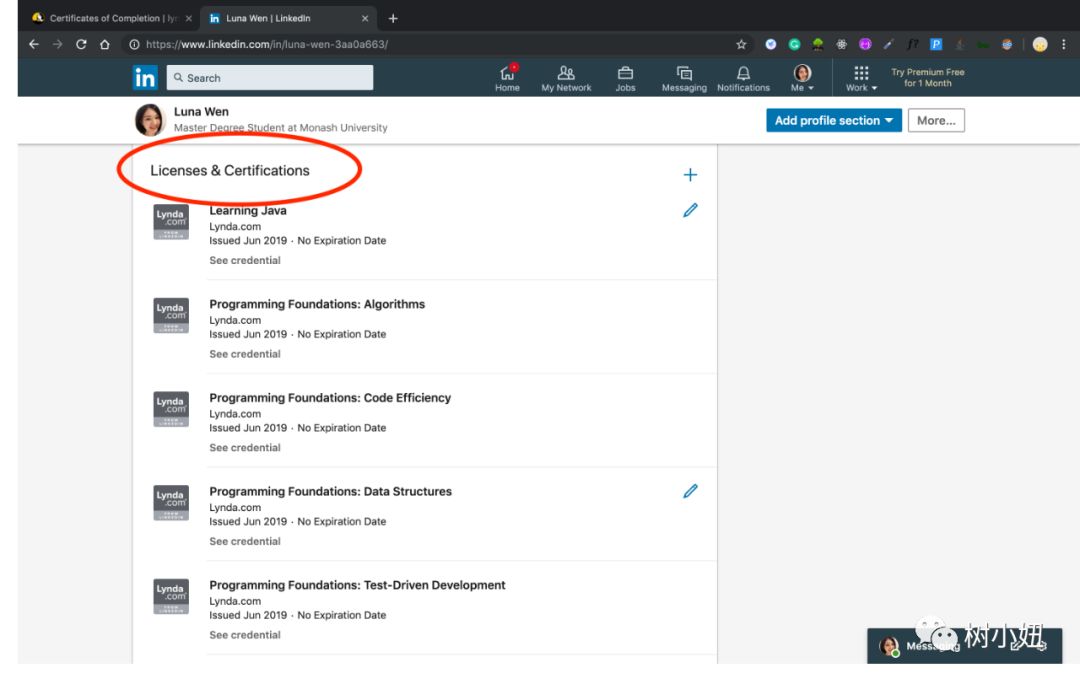Edit the Data Structures certification
This screenshot has width=1080, height=684.
[690, 491]
